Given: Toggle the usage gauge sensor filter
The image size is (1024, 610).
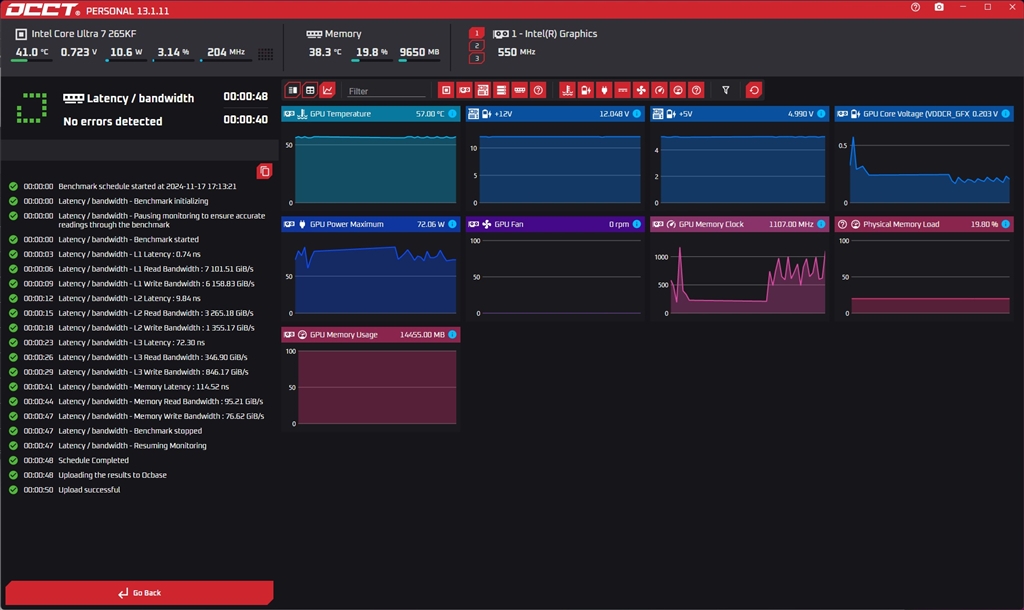Looking at the screenshot, I should pyautogui.click(x=678, y=90).
